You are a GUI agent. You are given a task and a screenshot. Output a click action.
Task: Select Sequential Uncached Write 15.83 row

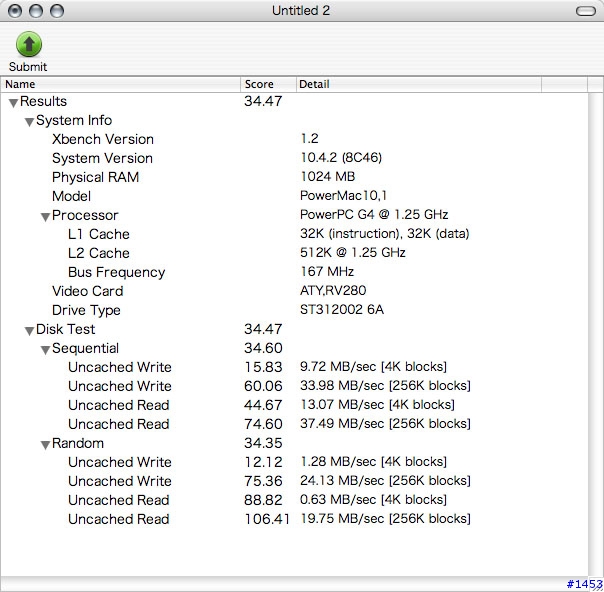pos(294,367)
